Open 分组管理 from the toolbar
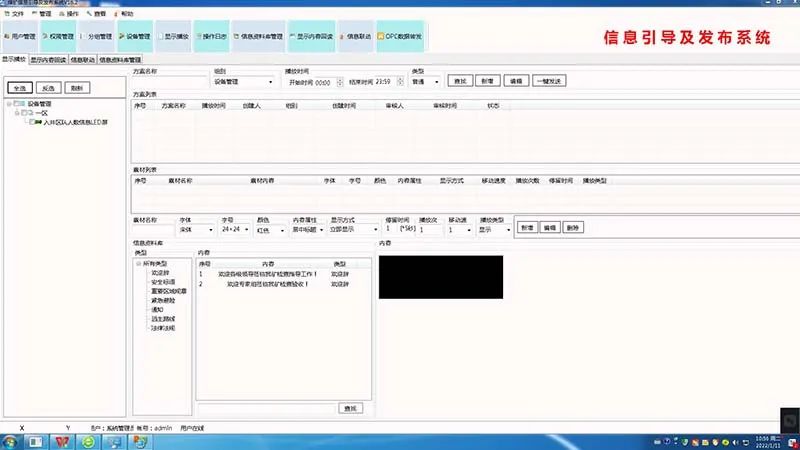 point(96,36)
